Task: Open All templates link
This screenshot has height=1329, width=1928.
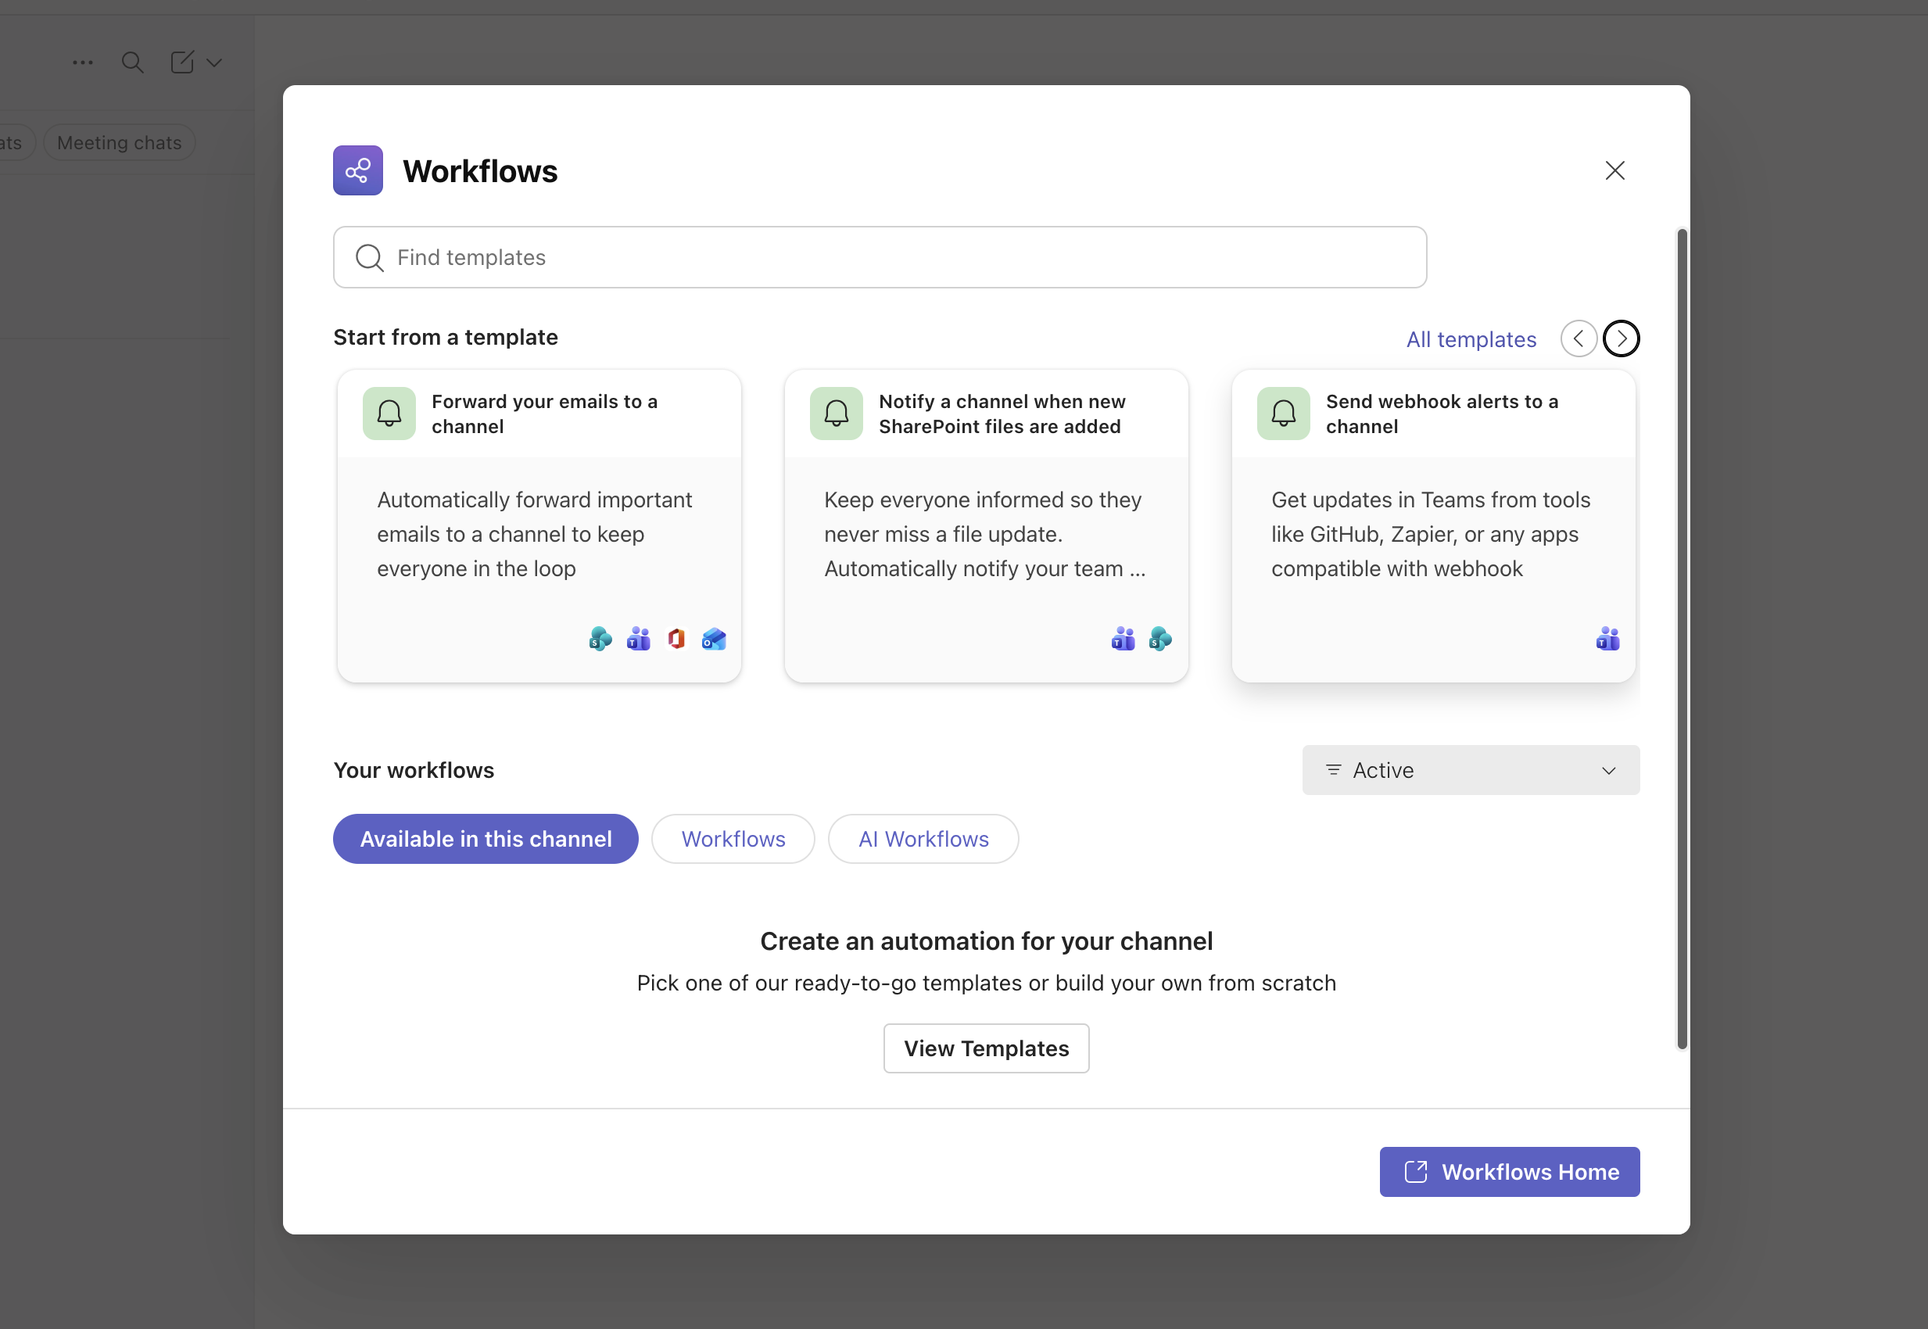Action: click(1471, 339)
